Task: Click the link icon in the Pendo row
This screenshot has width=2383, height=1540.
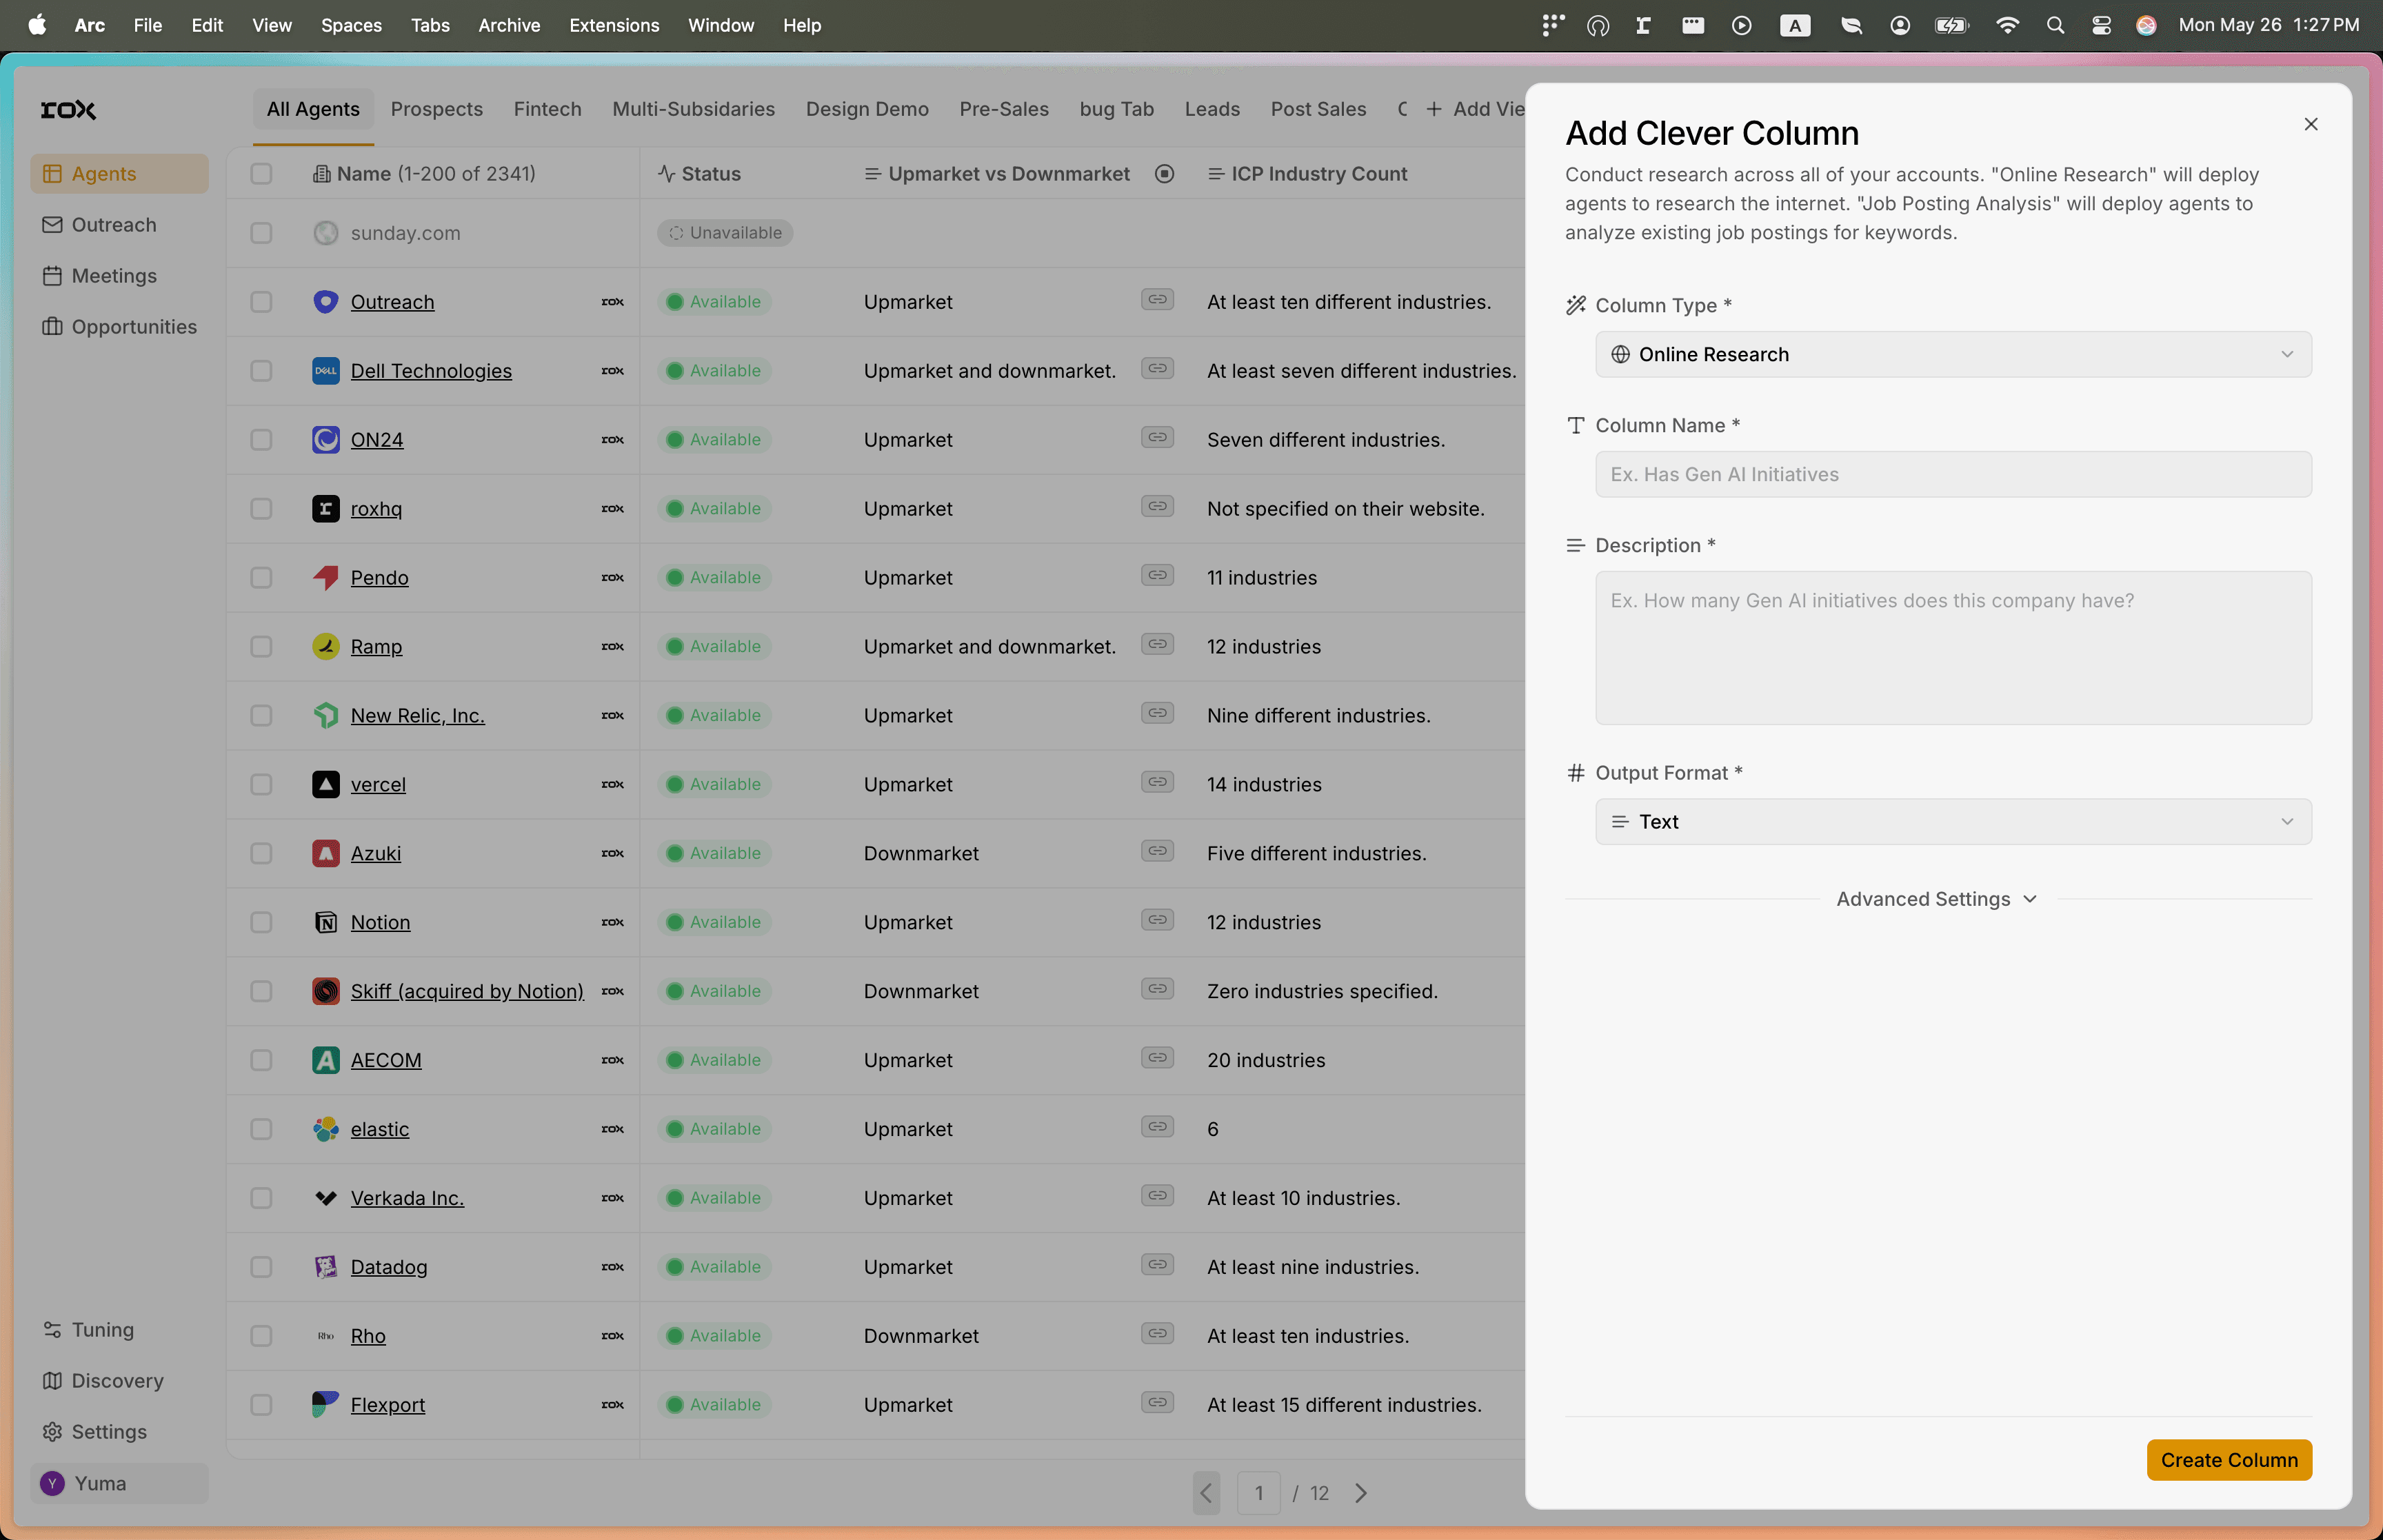Action: [x=1157, y=576]
